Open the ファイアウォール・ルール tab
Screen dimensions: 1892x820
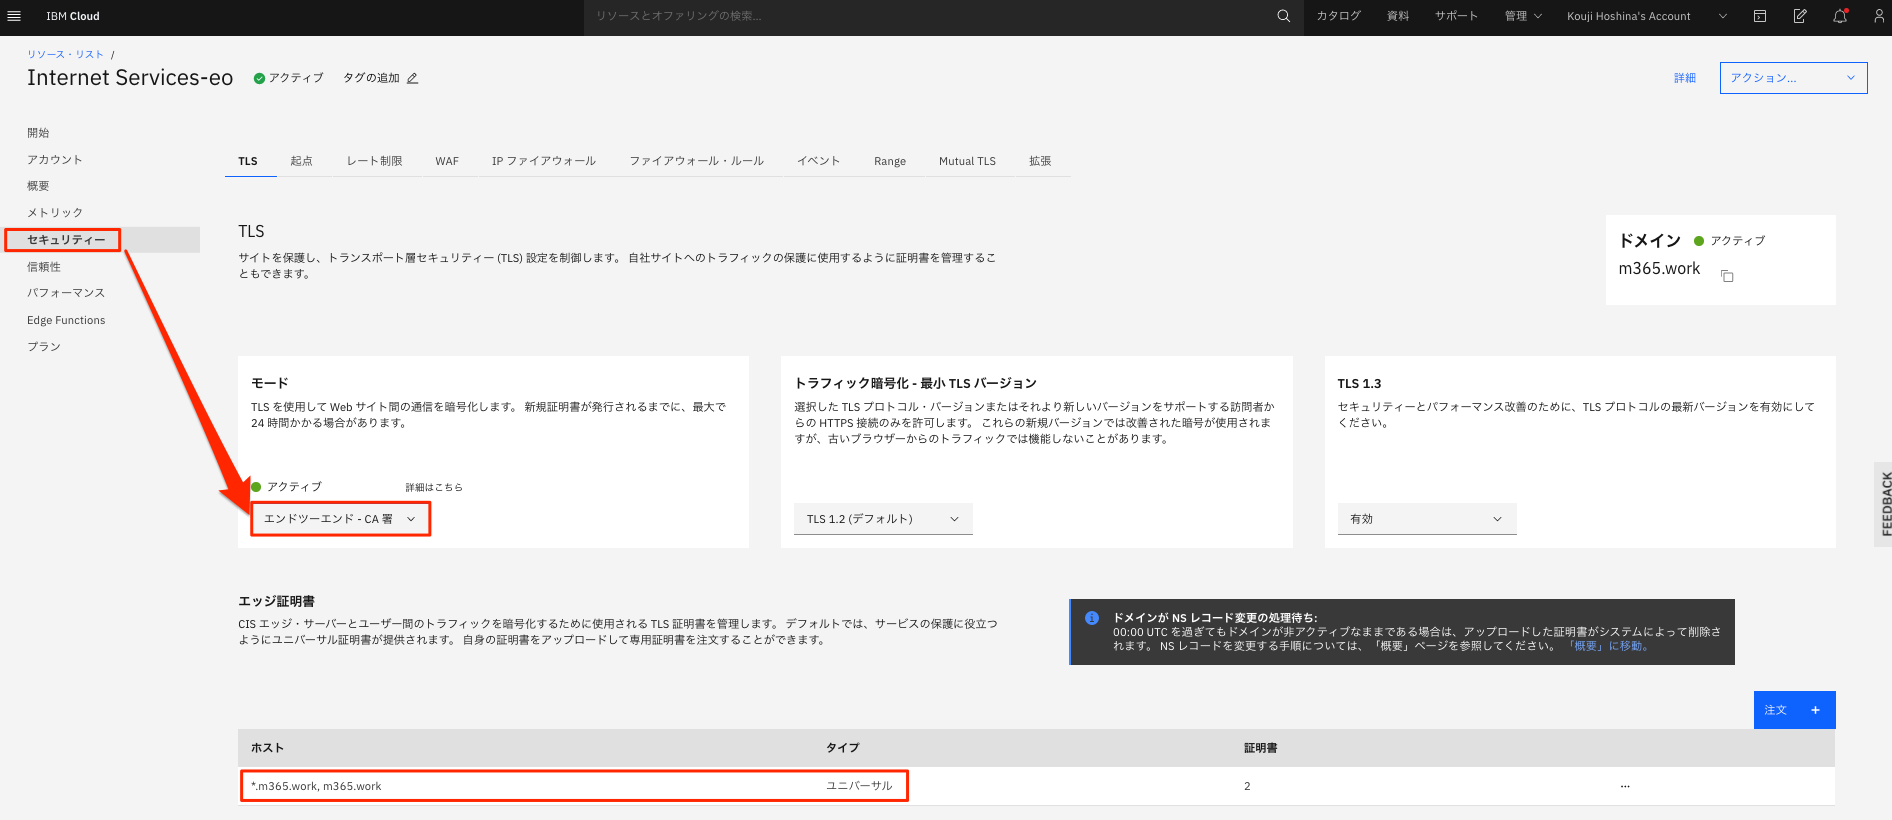tap(696, 161)
